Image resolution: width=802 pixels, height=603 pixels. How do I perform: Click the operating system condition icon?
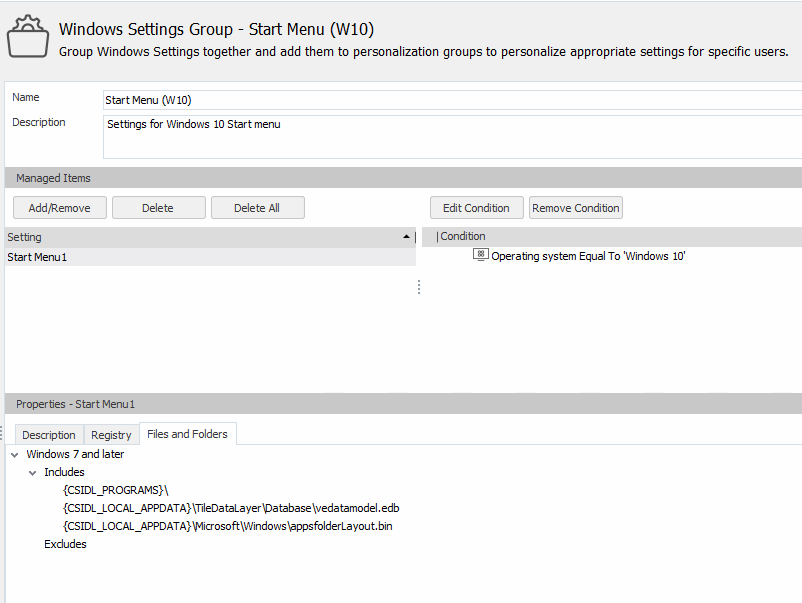pyautogui.click(x=480, y=255)
